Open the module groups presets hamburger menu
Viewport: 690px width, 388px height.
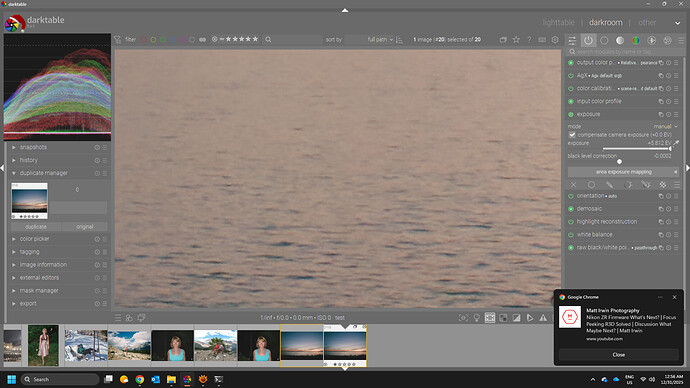click(x=681, y=40)
